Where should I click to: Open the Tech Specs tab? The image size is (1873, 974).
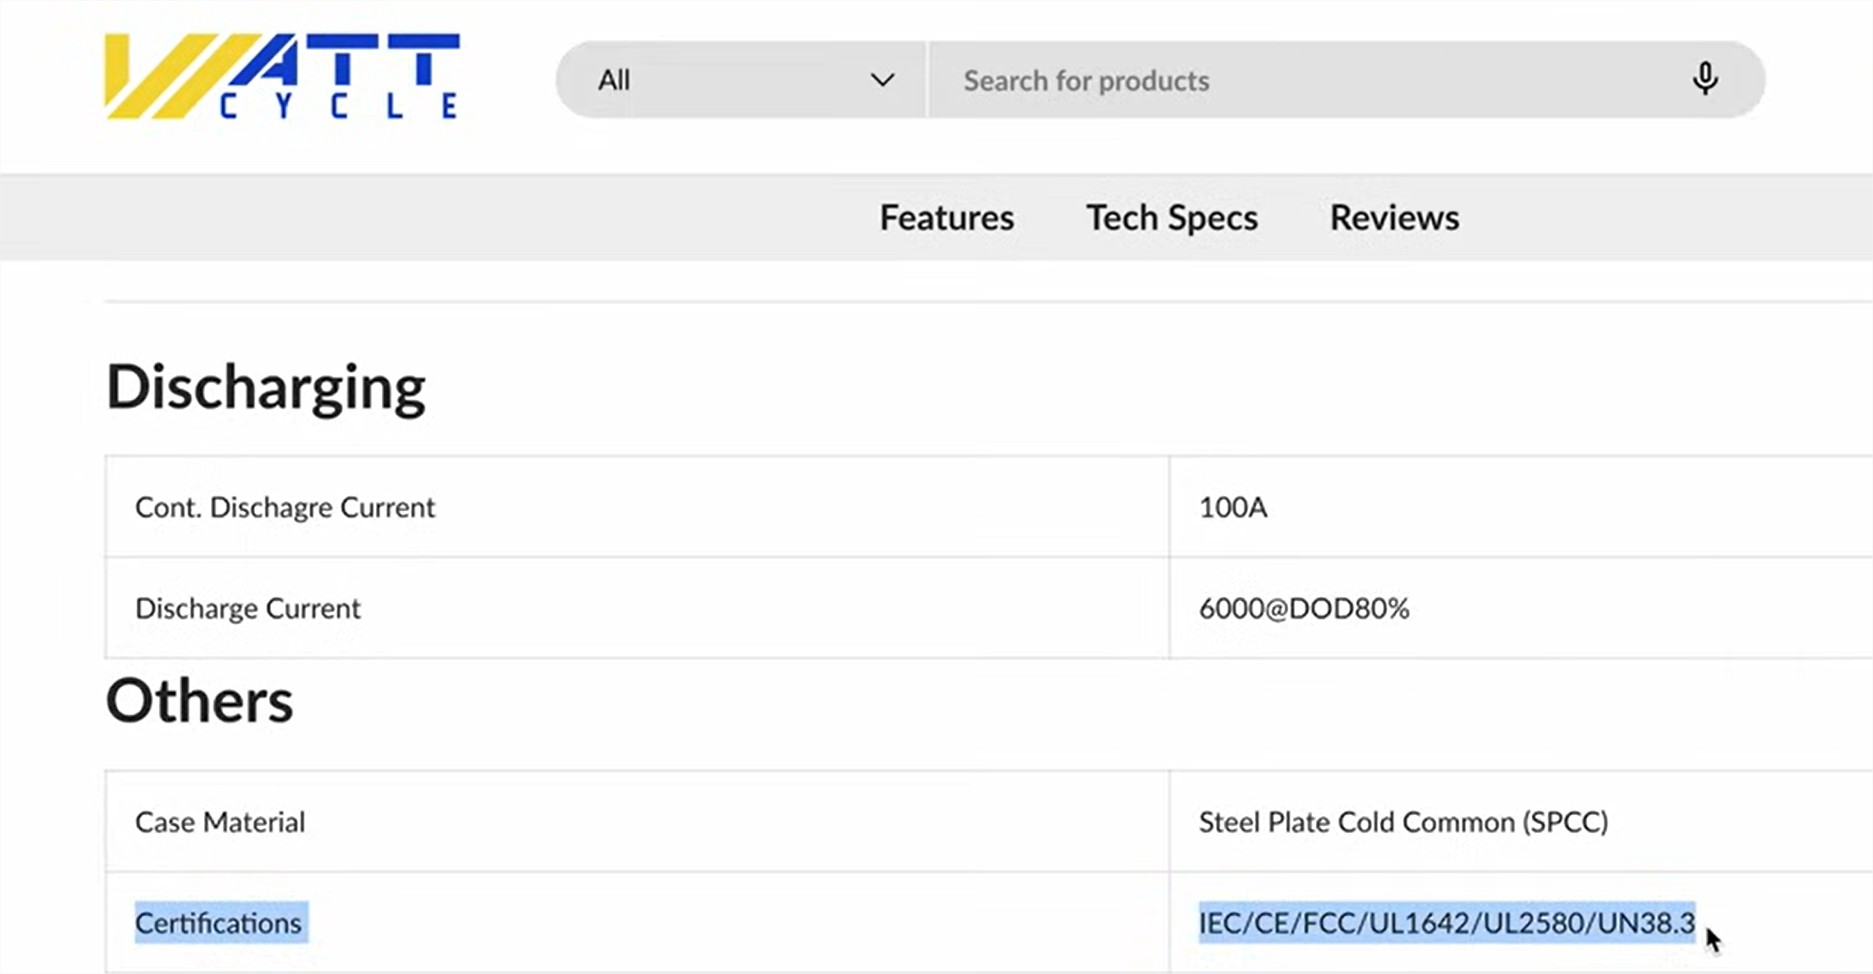pos(1171,218)
